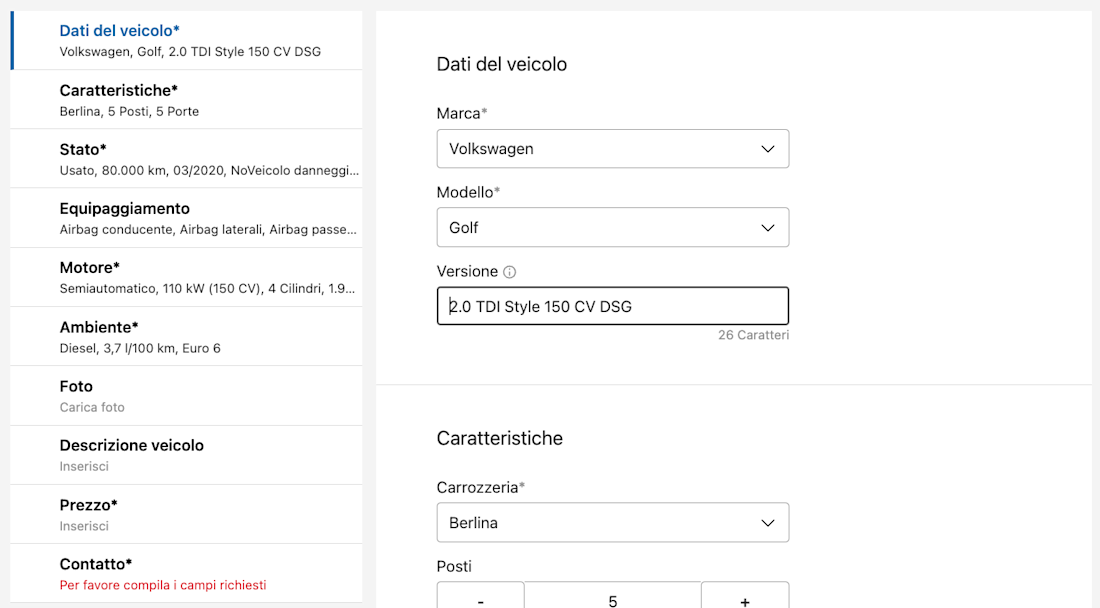Click the Modello dropdown chevron arrow

coord(767,228)
